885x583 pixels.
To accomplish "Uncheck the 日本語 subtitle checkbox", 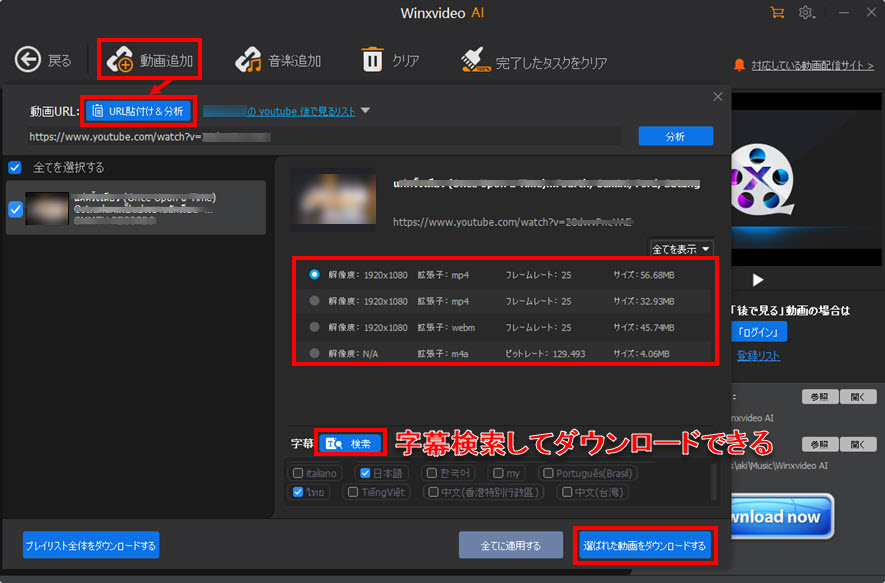I will click(365, 473).
